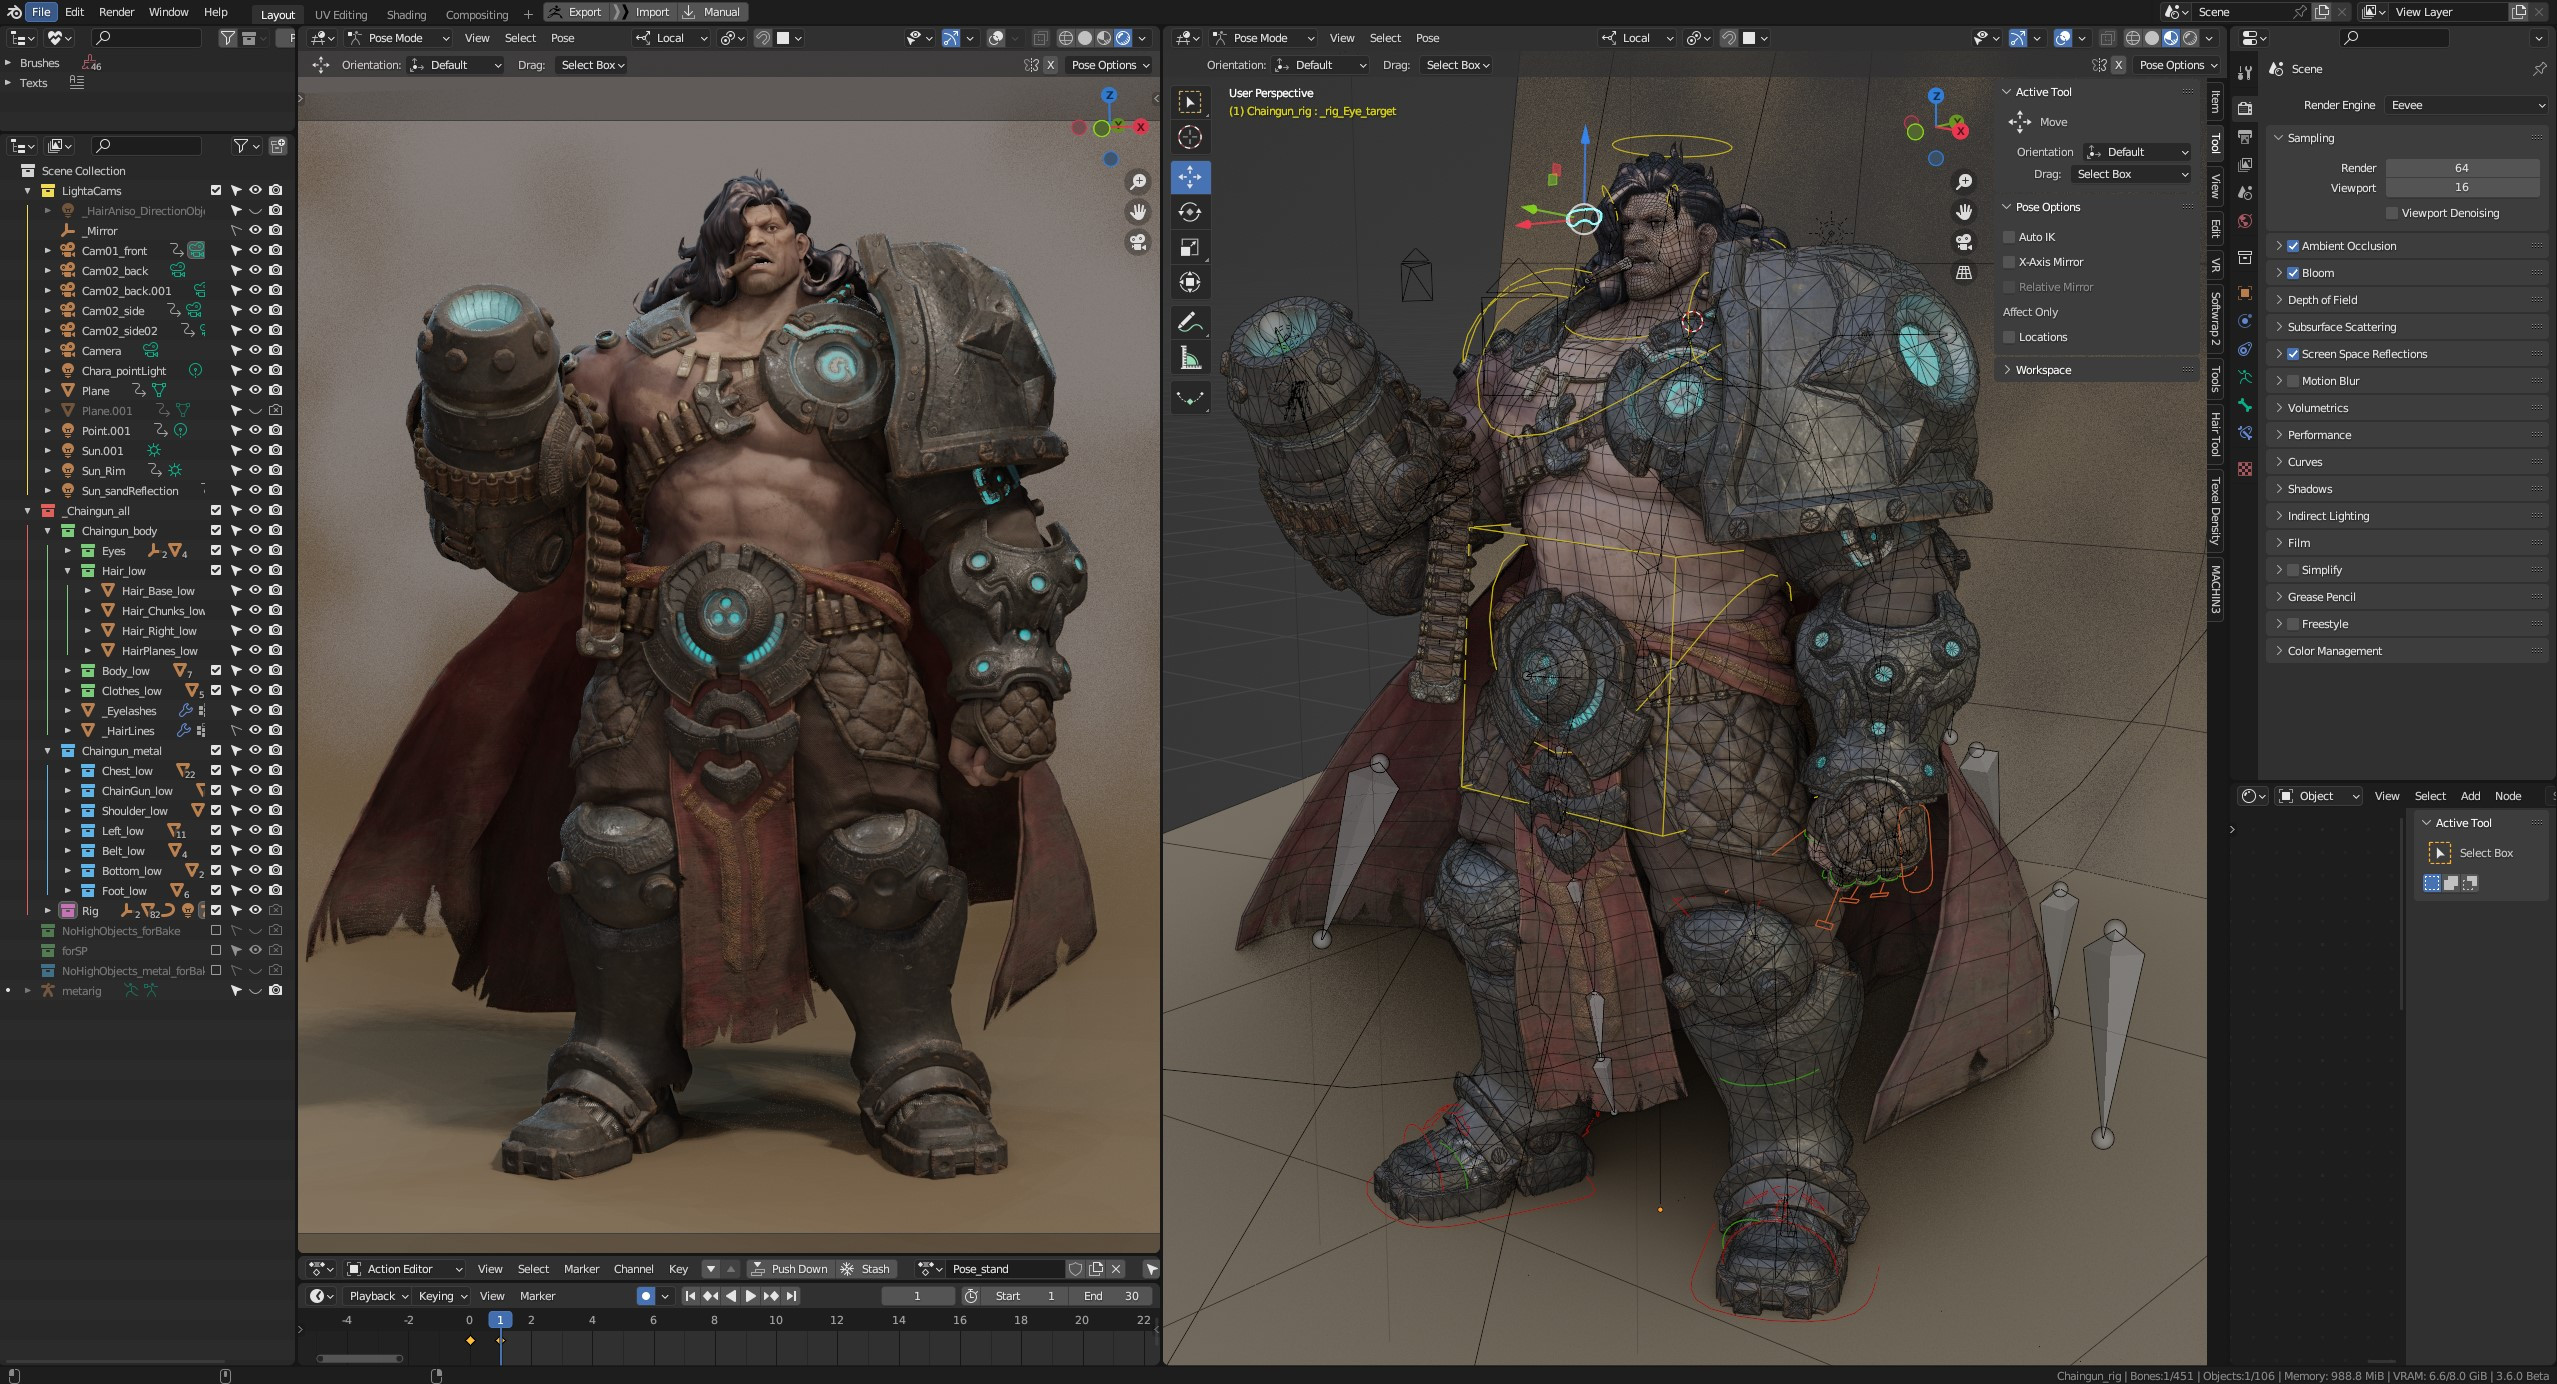
Task: Select the Measure tool in right viewport
Action: (1190, 357)
